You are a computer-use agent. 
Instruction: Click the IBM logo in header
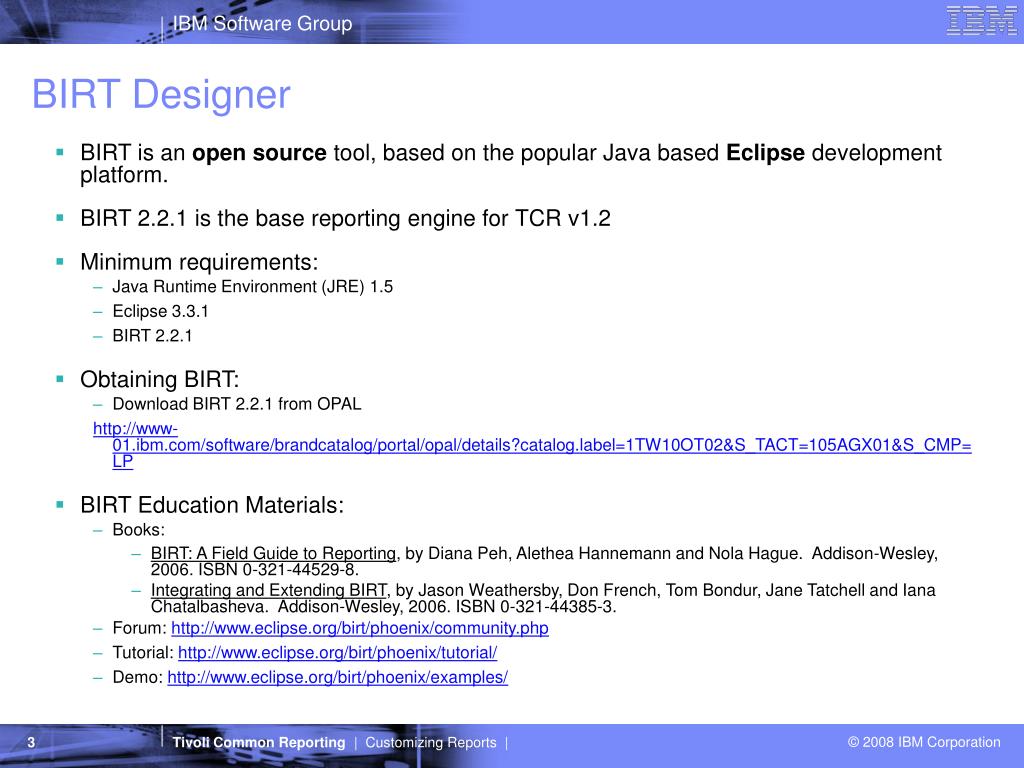pyautogui.click(x=982, y=20)
